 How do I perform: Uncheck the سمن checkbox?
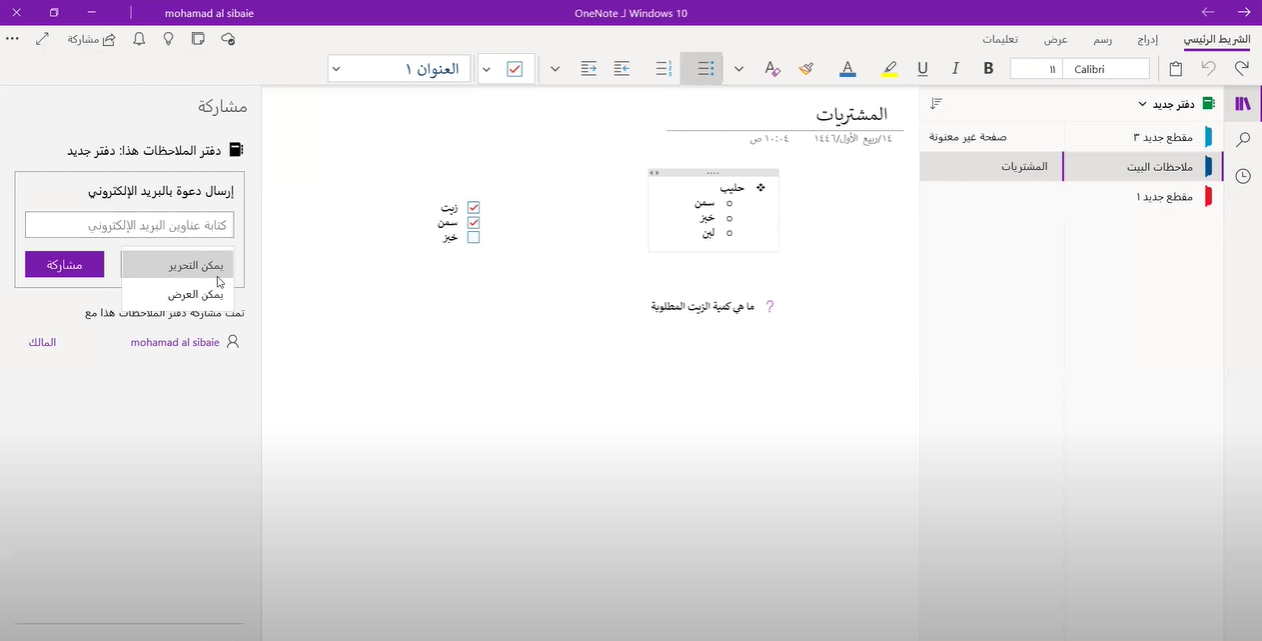point(474,222)
